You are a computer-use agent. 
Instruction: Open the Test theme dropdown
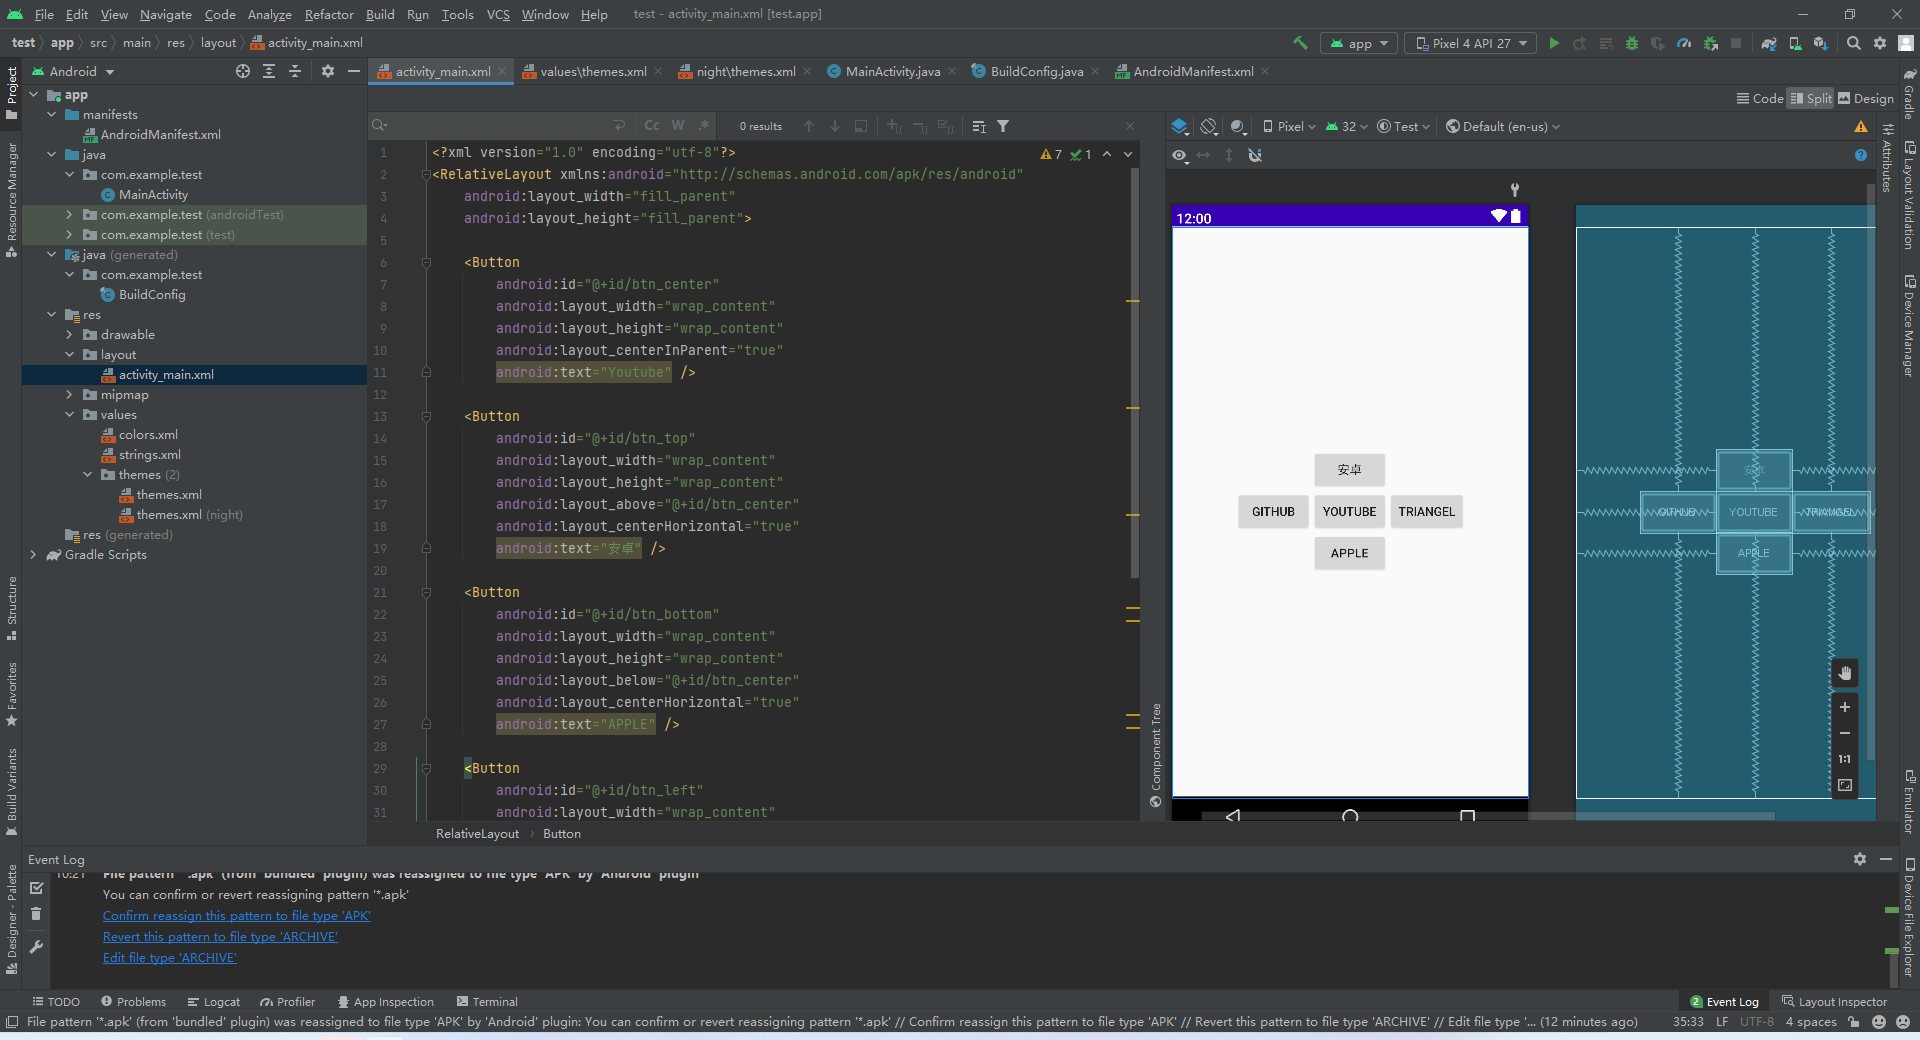click(x=1403, y=126)
